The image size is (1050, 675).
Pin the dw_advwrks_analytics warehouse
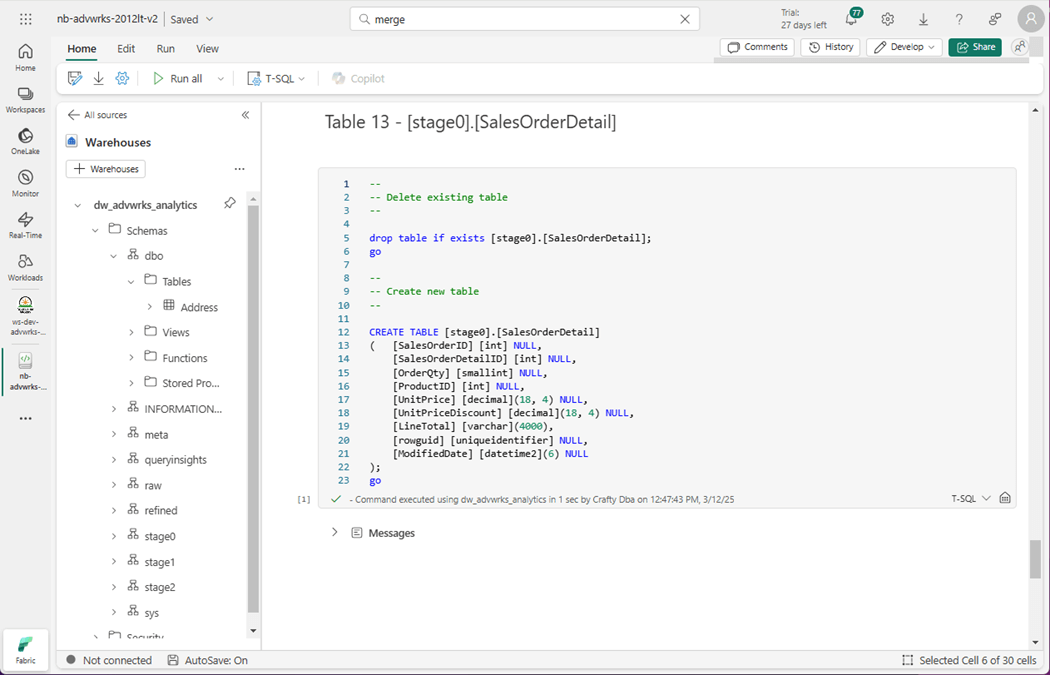(x=230, y=204)
